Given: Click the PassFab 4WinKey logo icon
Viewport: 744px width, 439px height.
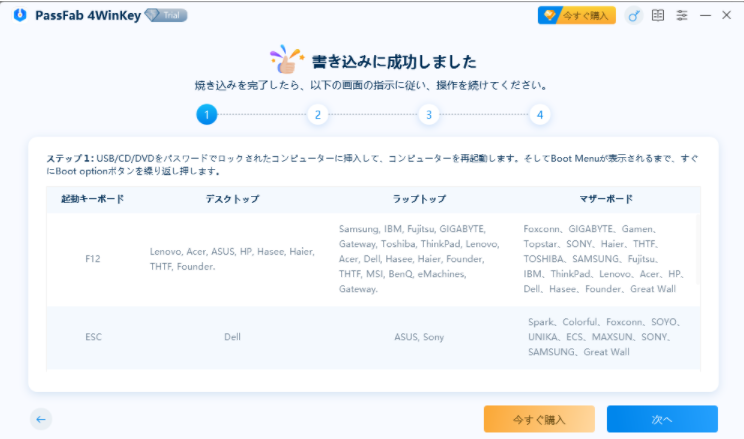Looking at the screenshot, I should click(20, 15).
